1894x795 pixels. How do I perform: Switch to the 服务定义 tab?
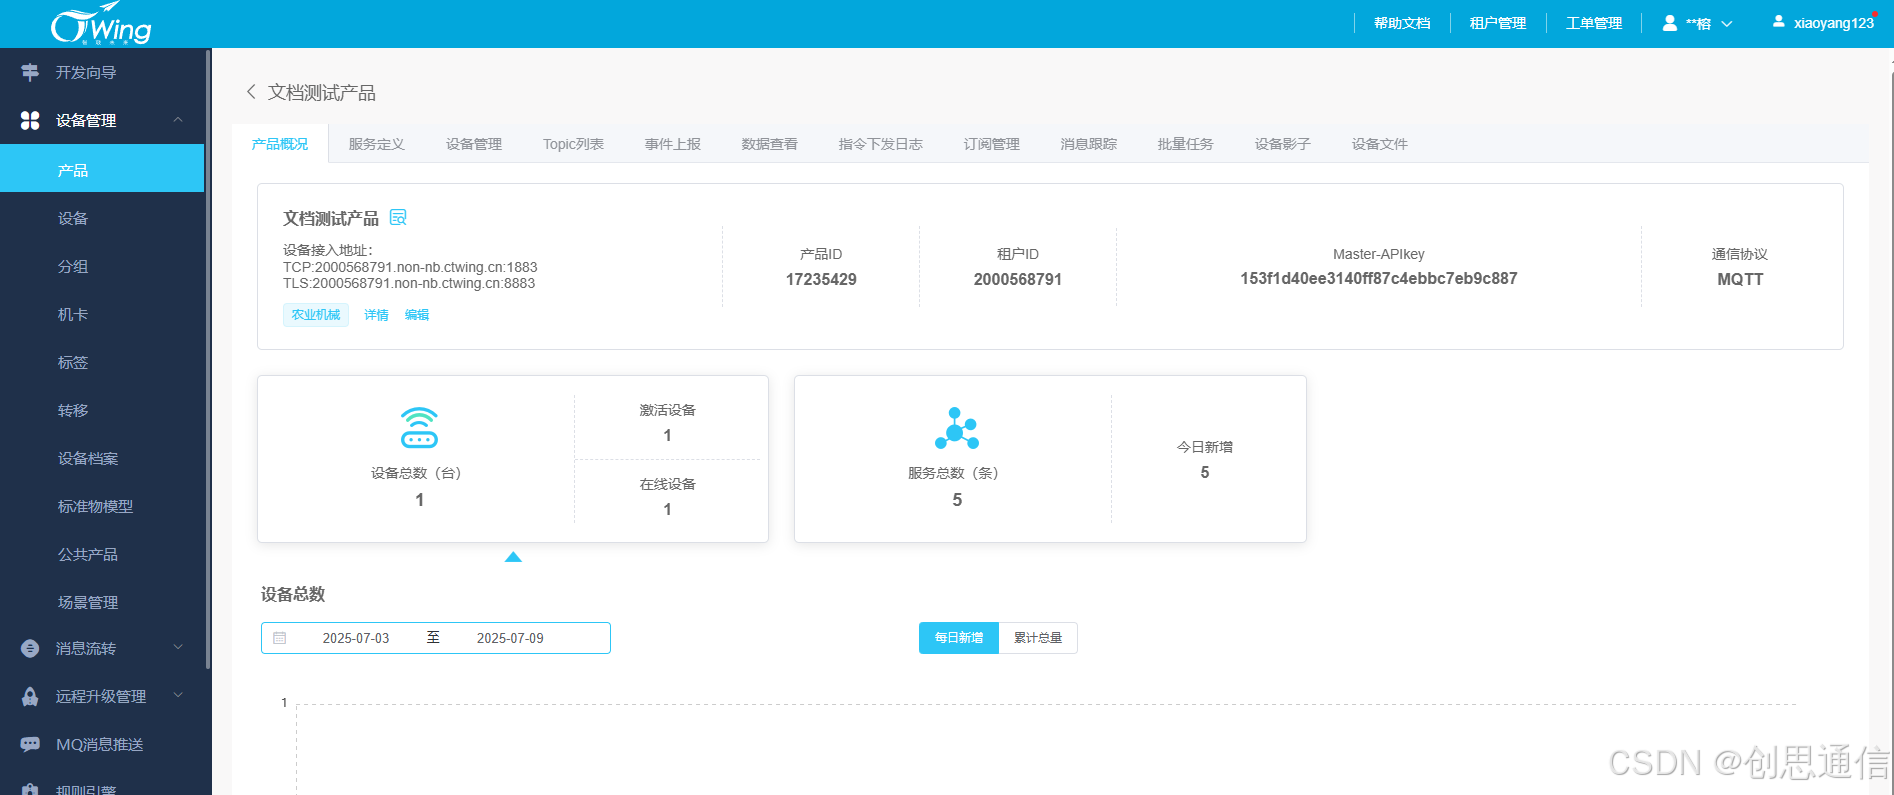(x=377, y=144)
